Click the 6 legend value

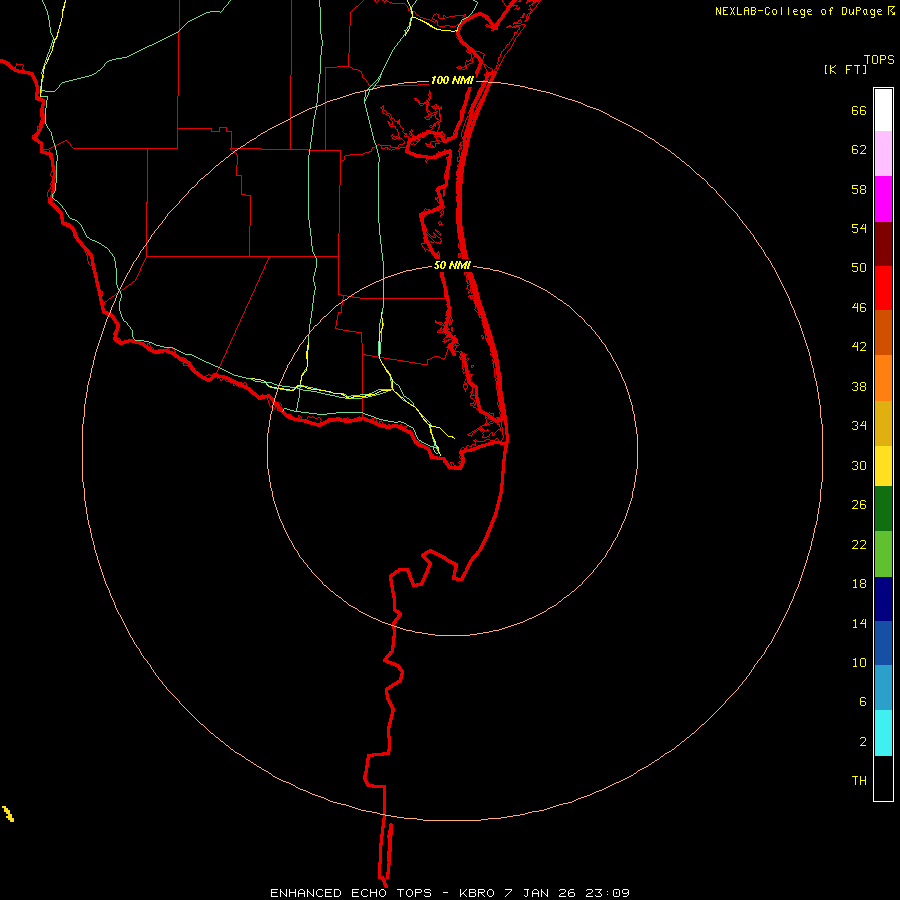tap(863, 702)
